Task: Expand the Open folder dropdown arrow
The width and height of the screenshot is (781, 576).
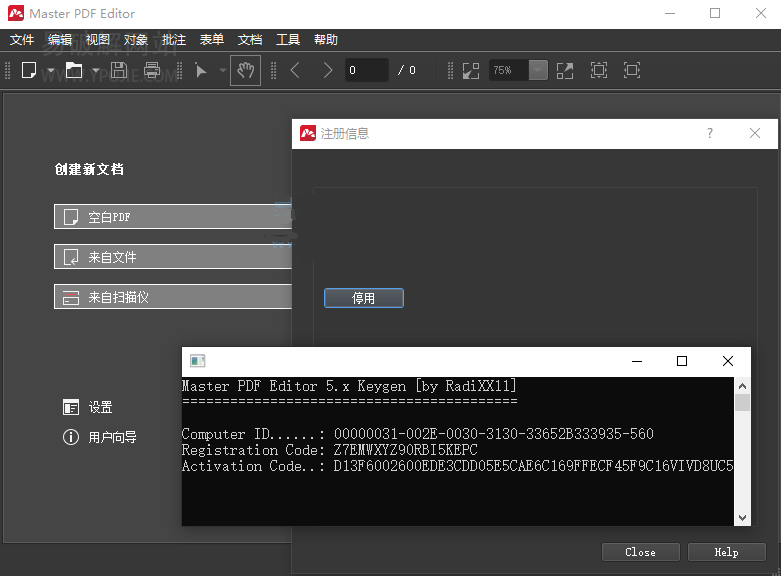Action: 95,71
